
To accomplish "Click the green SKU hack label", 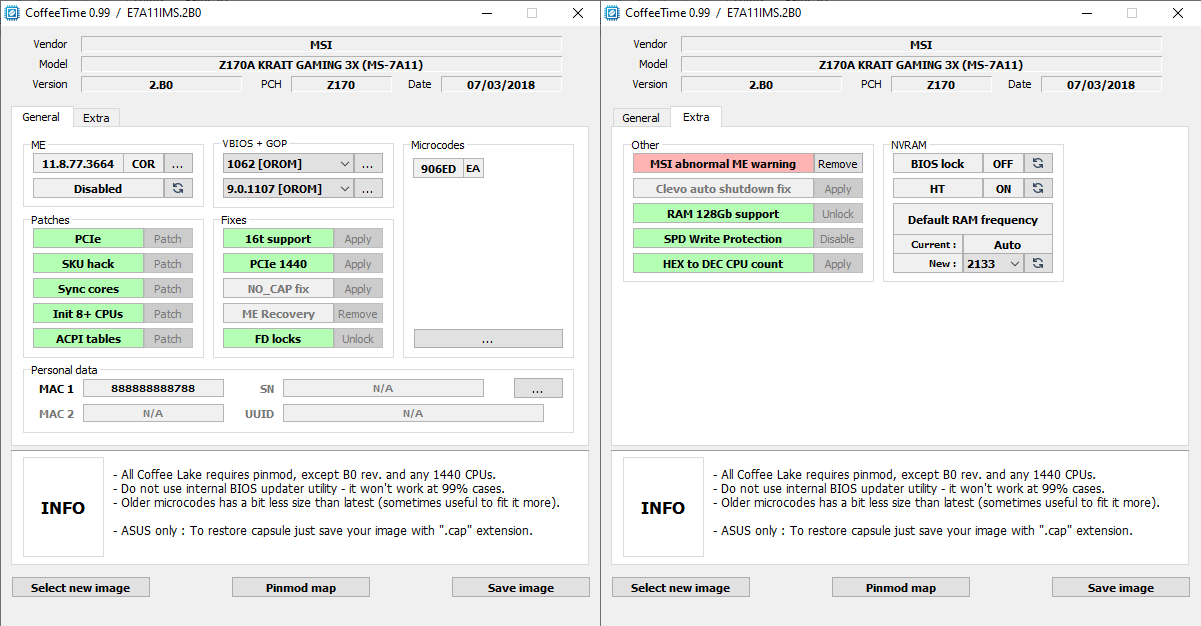I will click(88, 263).
